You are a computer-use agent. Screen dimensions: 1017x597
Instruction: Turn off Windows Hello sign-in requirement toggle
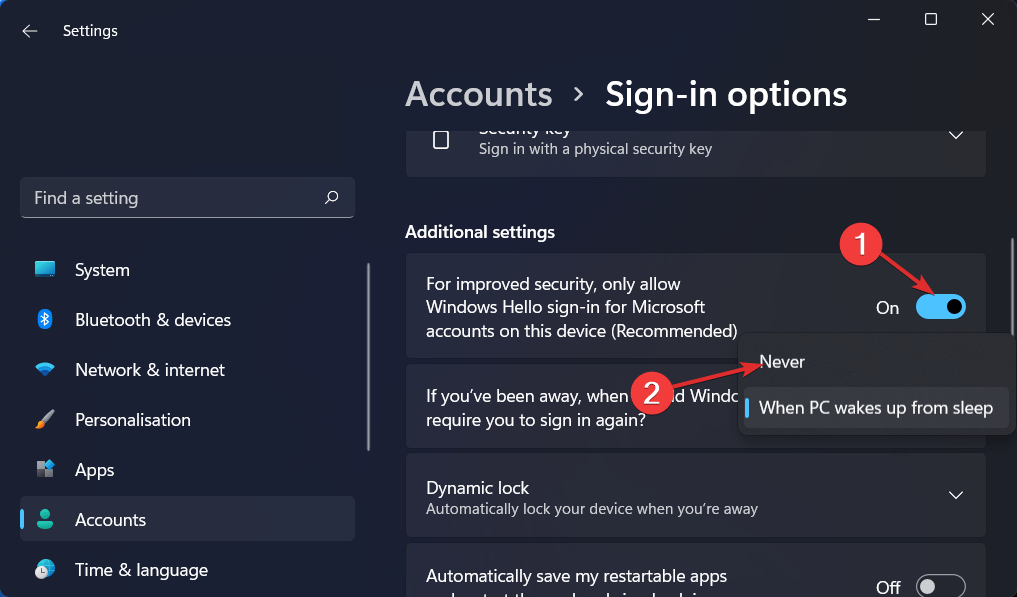939,307
